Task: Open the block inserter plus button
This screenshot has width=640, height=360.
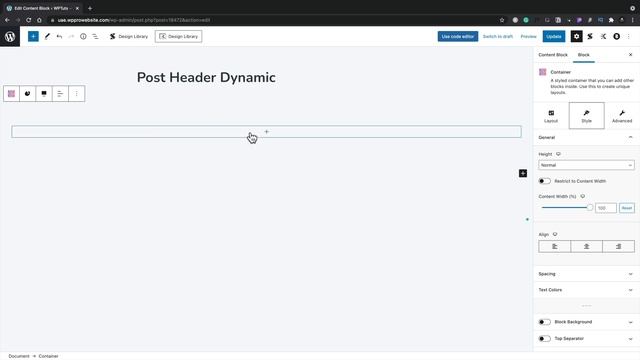Action: click(33, 36)
